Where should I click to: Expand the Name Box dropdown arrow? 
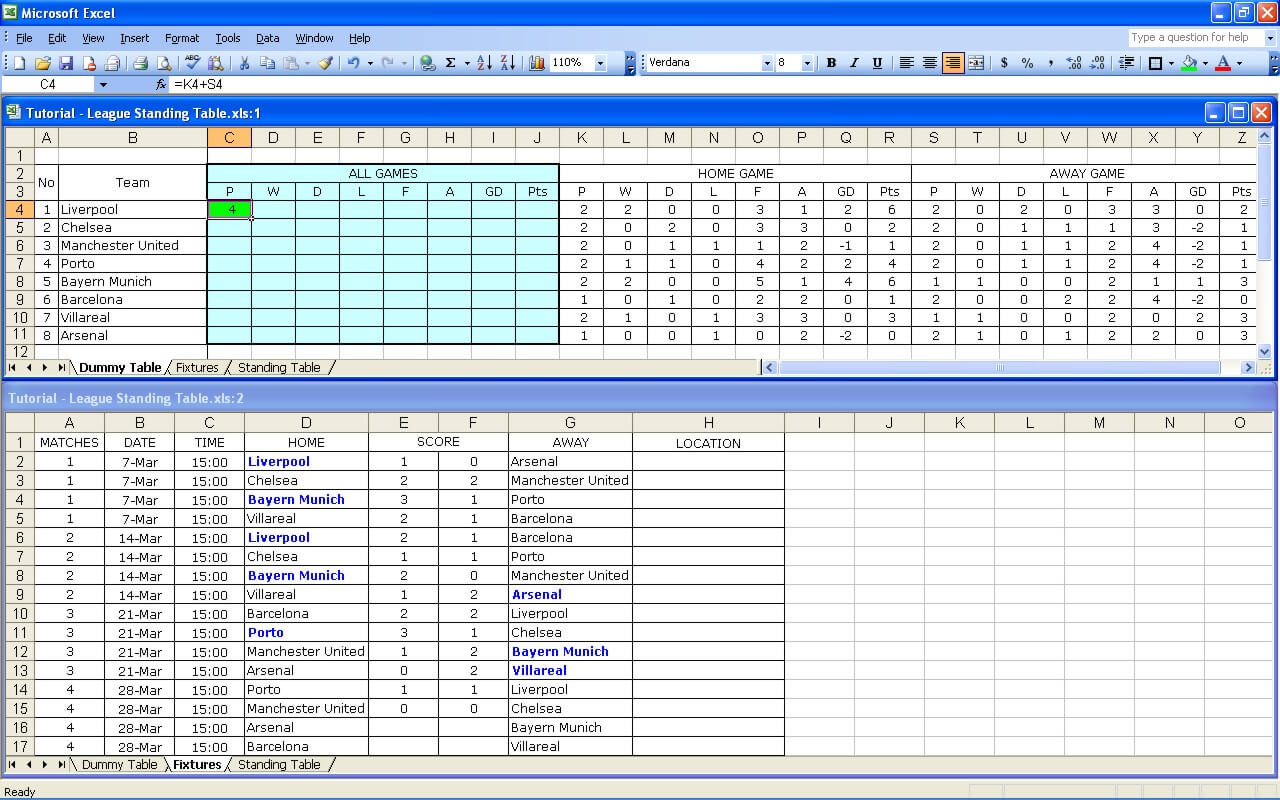click(102, 85)
